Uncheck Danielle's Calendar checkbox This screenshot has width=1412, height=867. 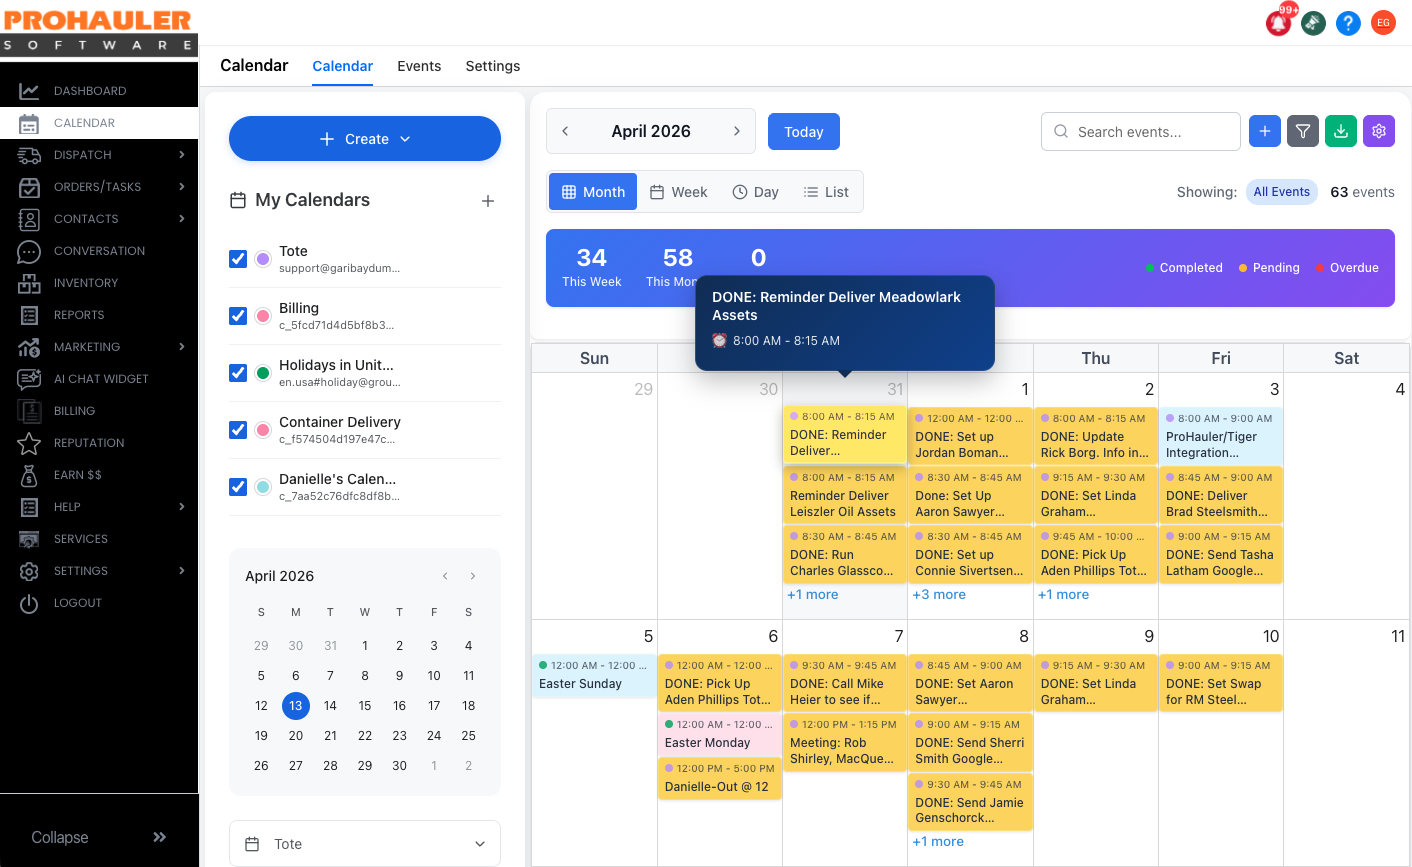point(238,487)
